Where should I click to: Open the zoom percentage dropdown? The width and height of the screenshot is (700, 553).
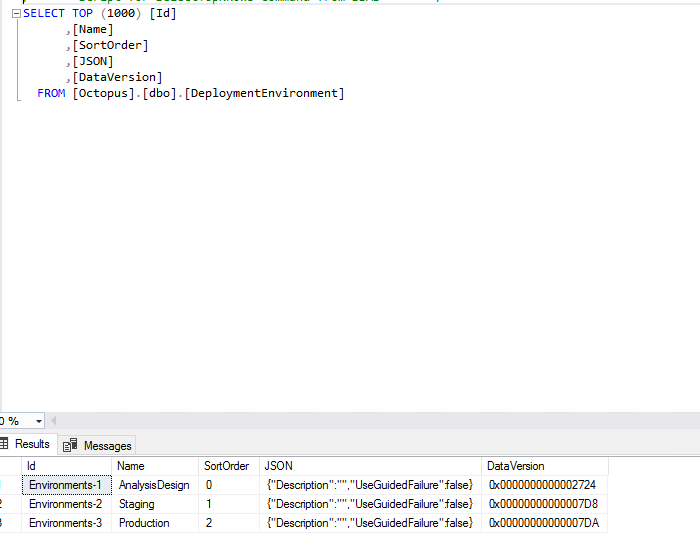point(39,421)
